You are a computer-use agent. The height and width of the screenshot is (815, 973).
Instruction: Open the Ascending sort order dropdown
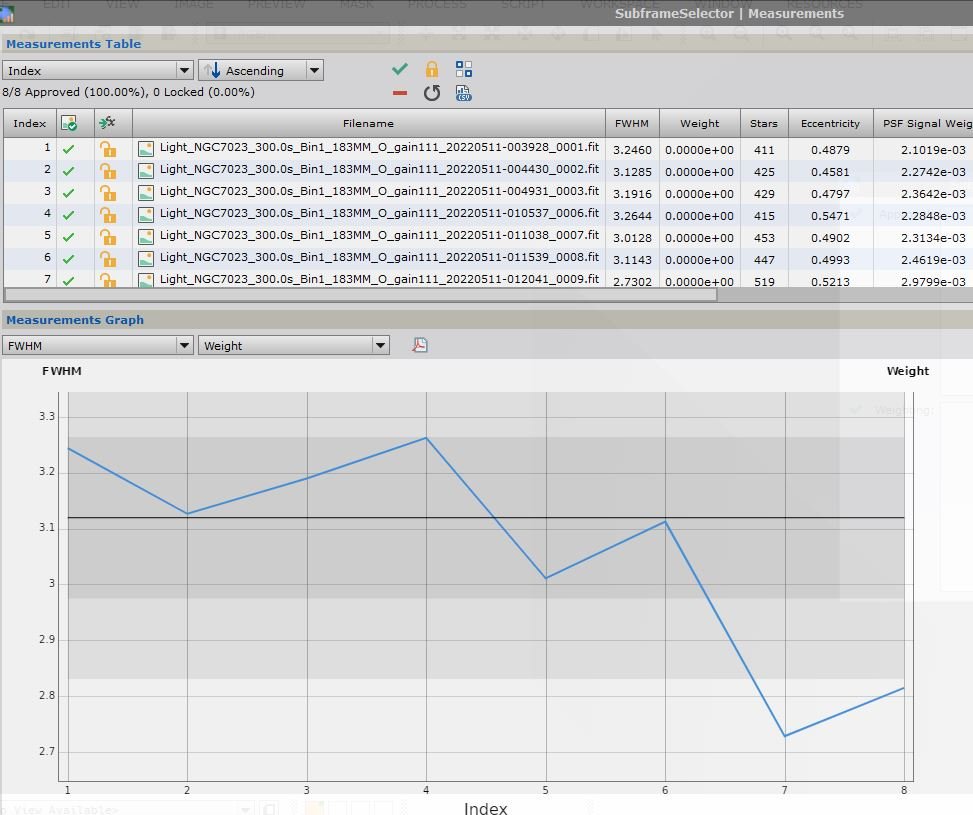pyautogui.click(x=260, y=71)
